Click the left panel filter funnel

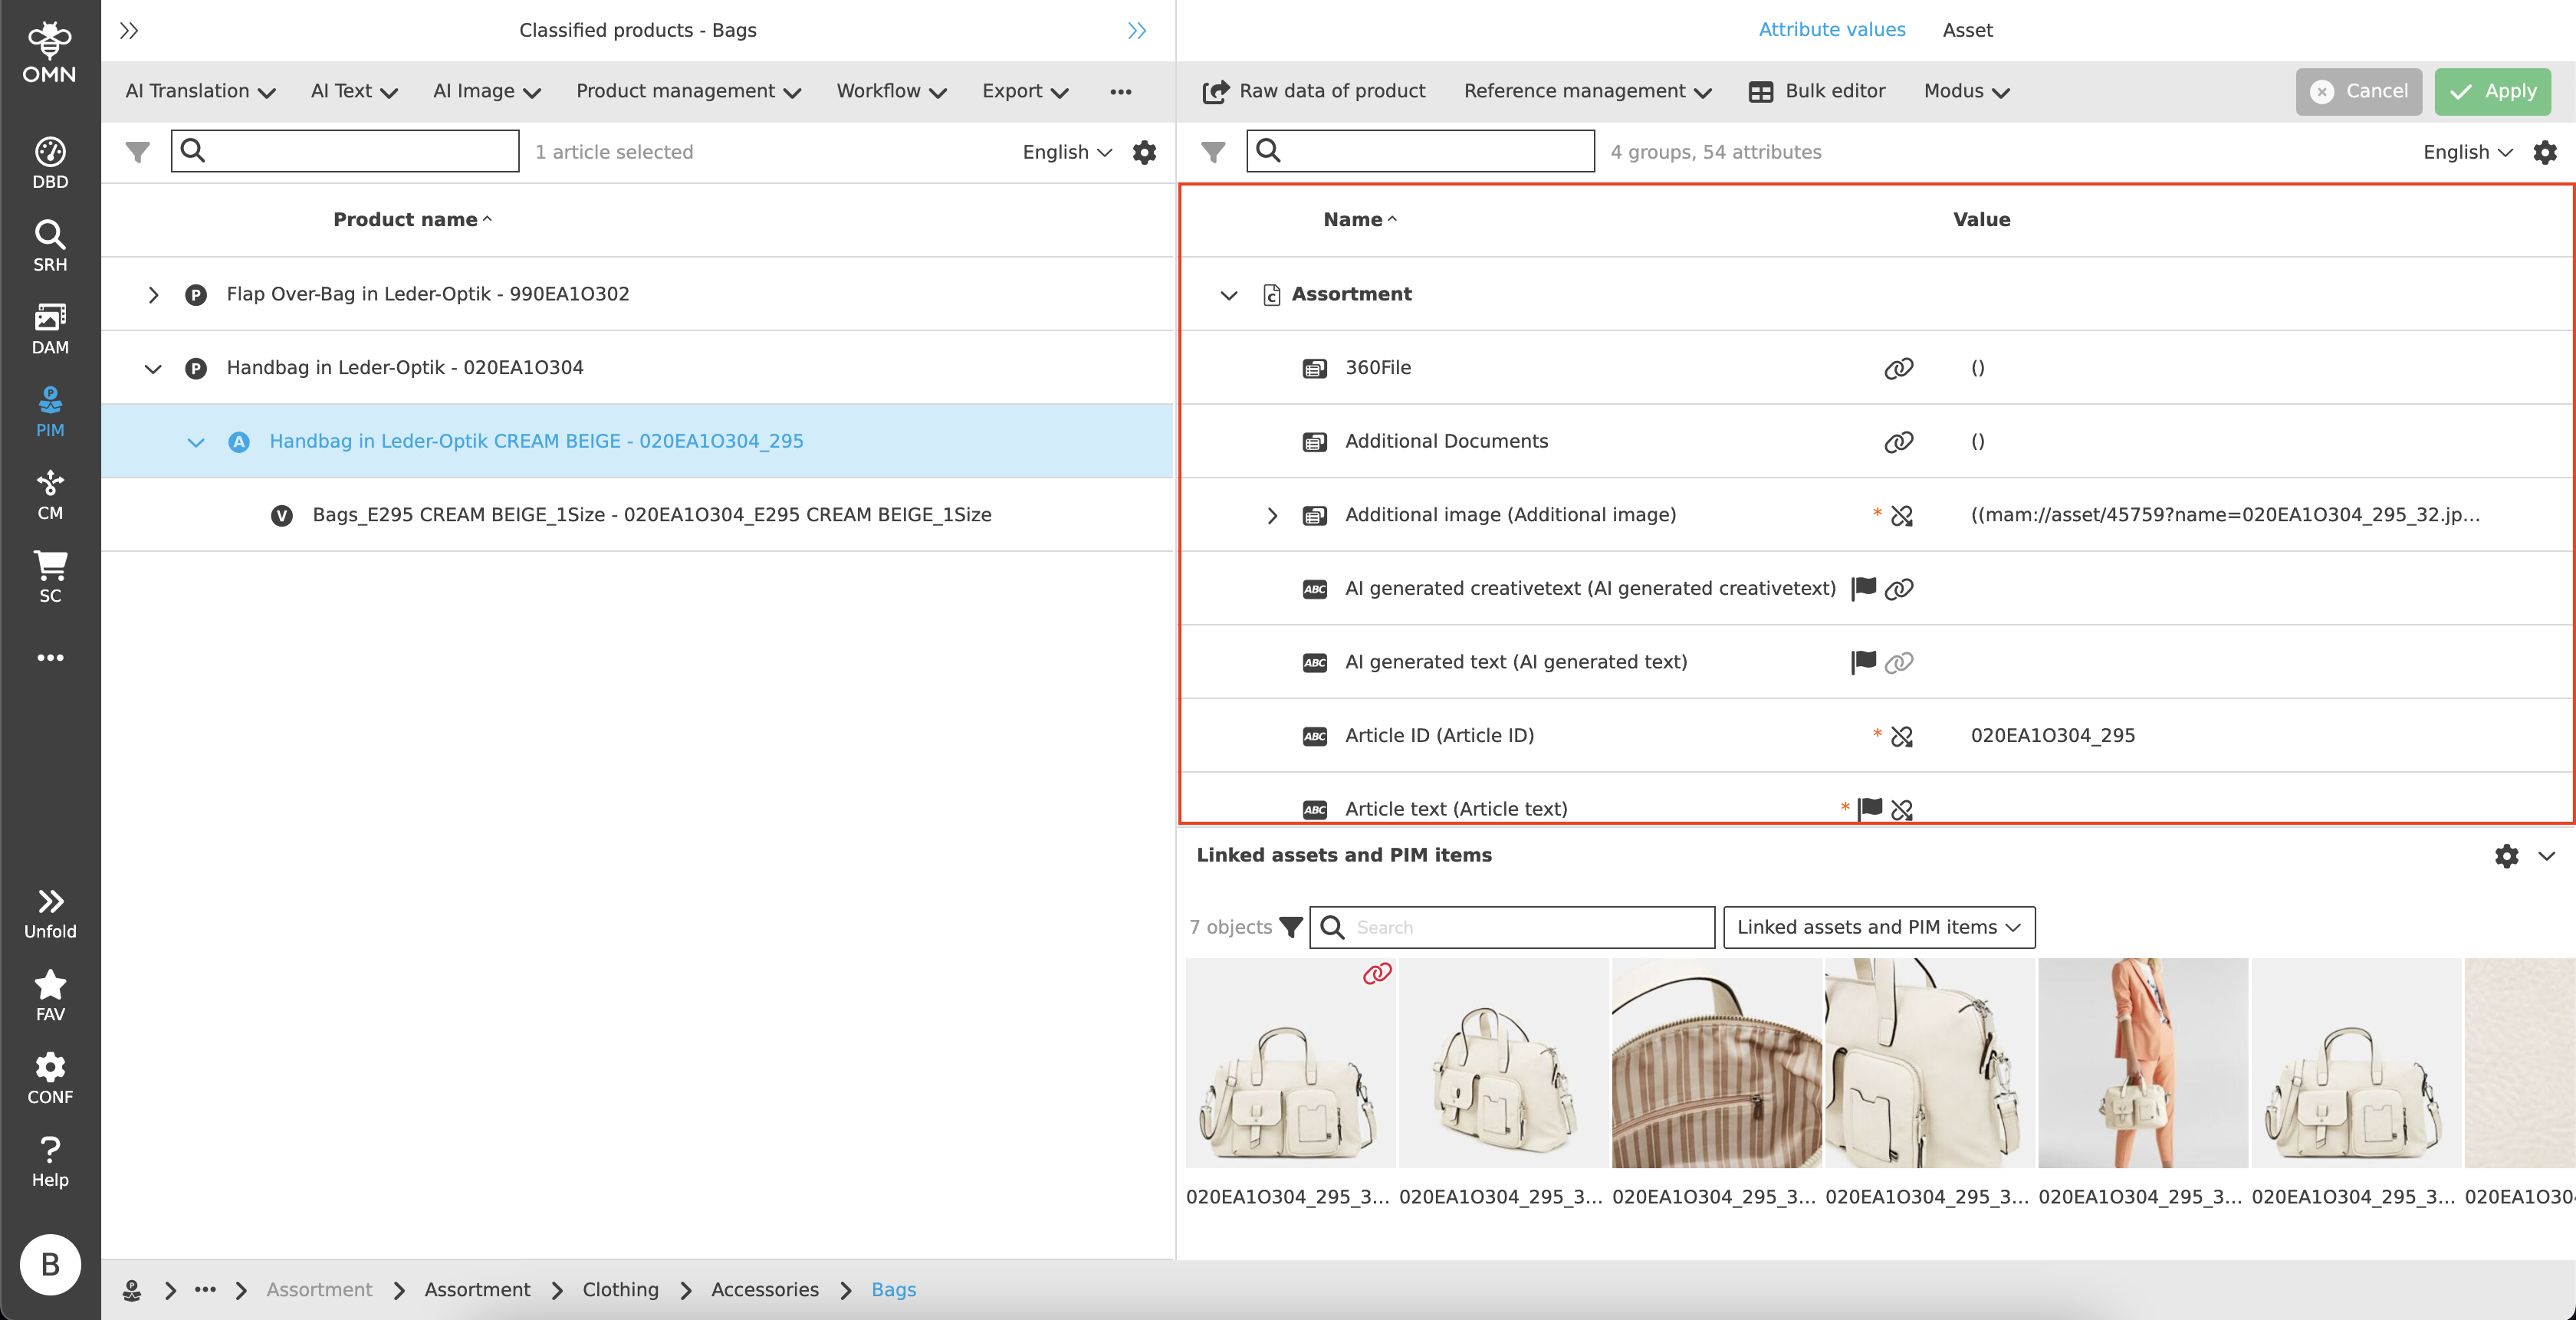point(138,152)
